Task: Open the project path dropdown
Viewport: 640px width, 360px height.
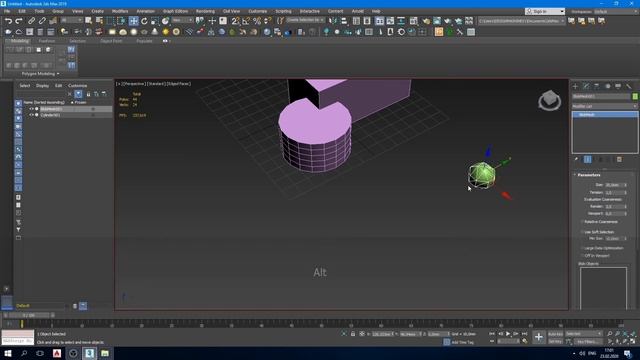Action: [x=522, y=20]
